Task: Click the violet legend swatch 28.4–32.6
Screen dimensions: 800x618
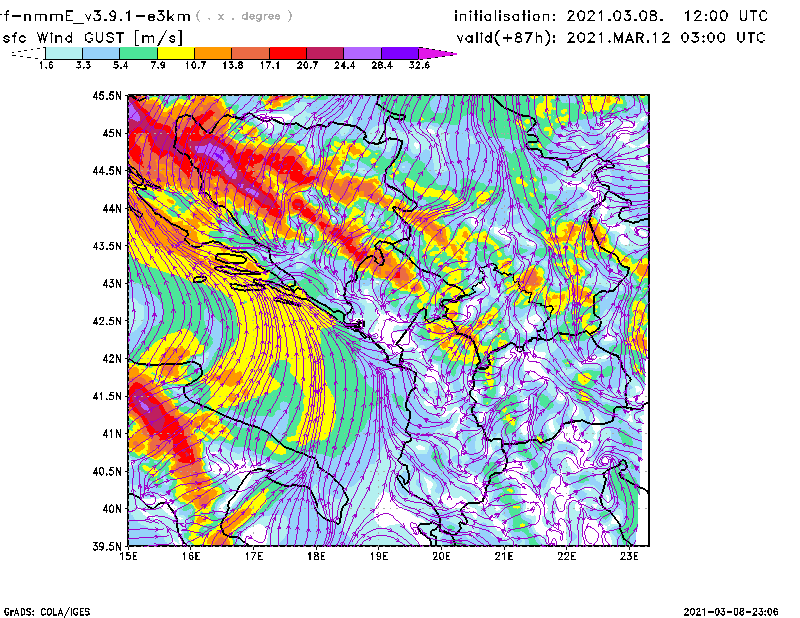Action: (x=400, y=53)
